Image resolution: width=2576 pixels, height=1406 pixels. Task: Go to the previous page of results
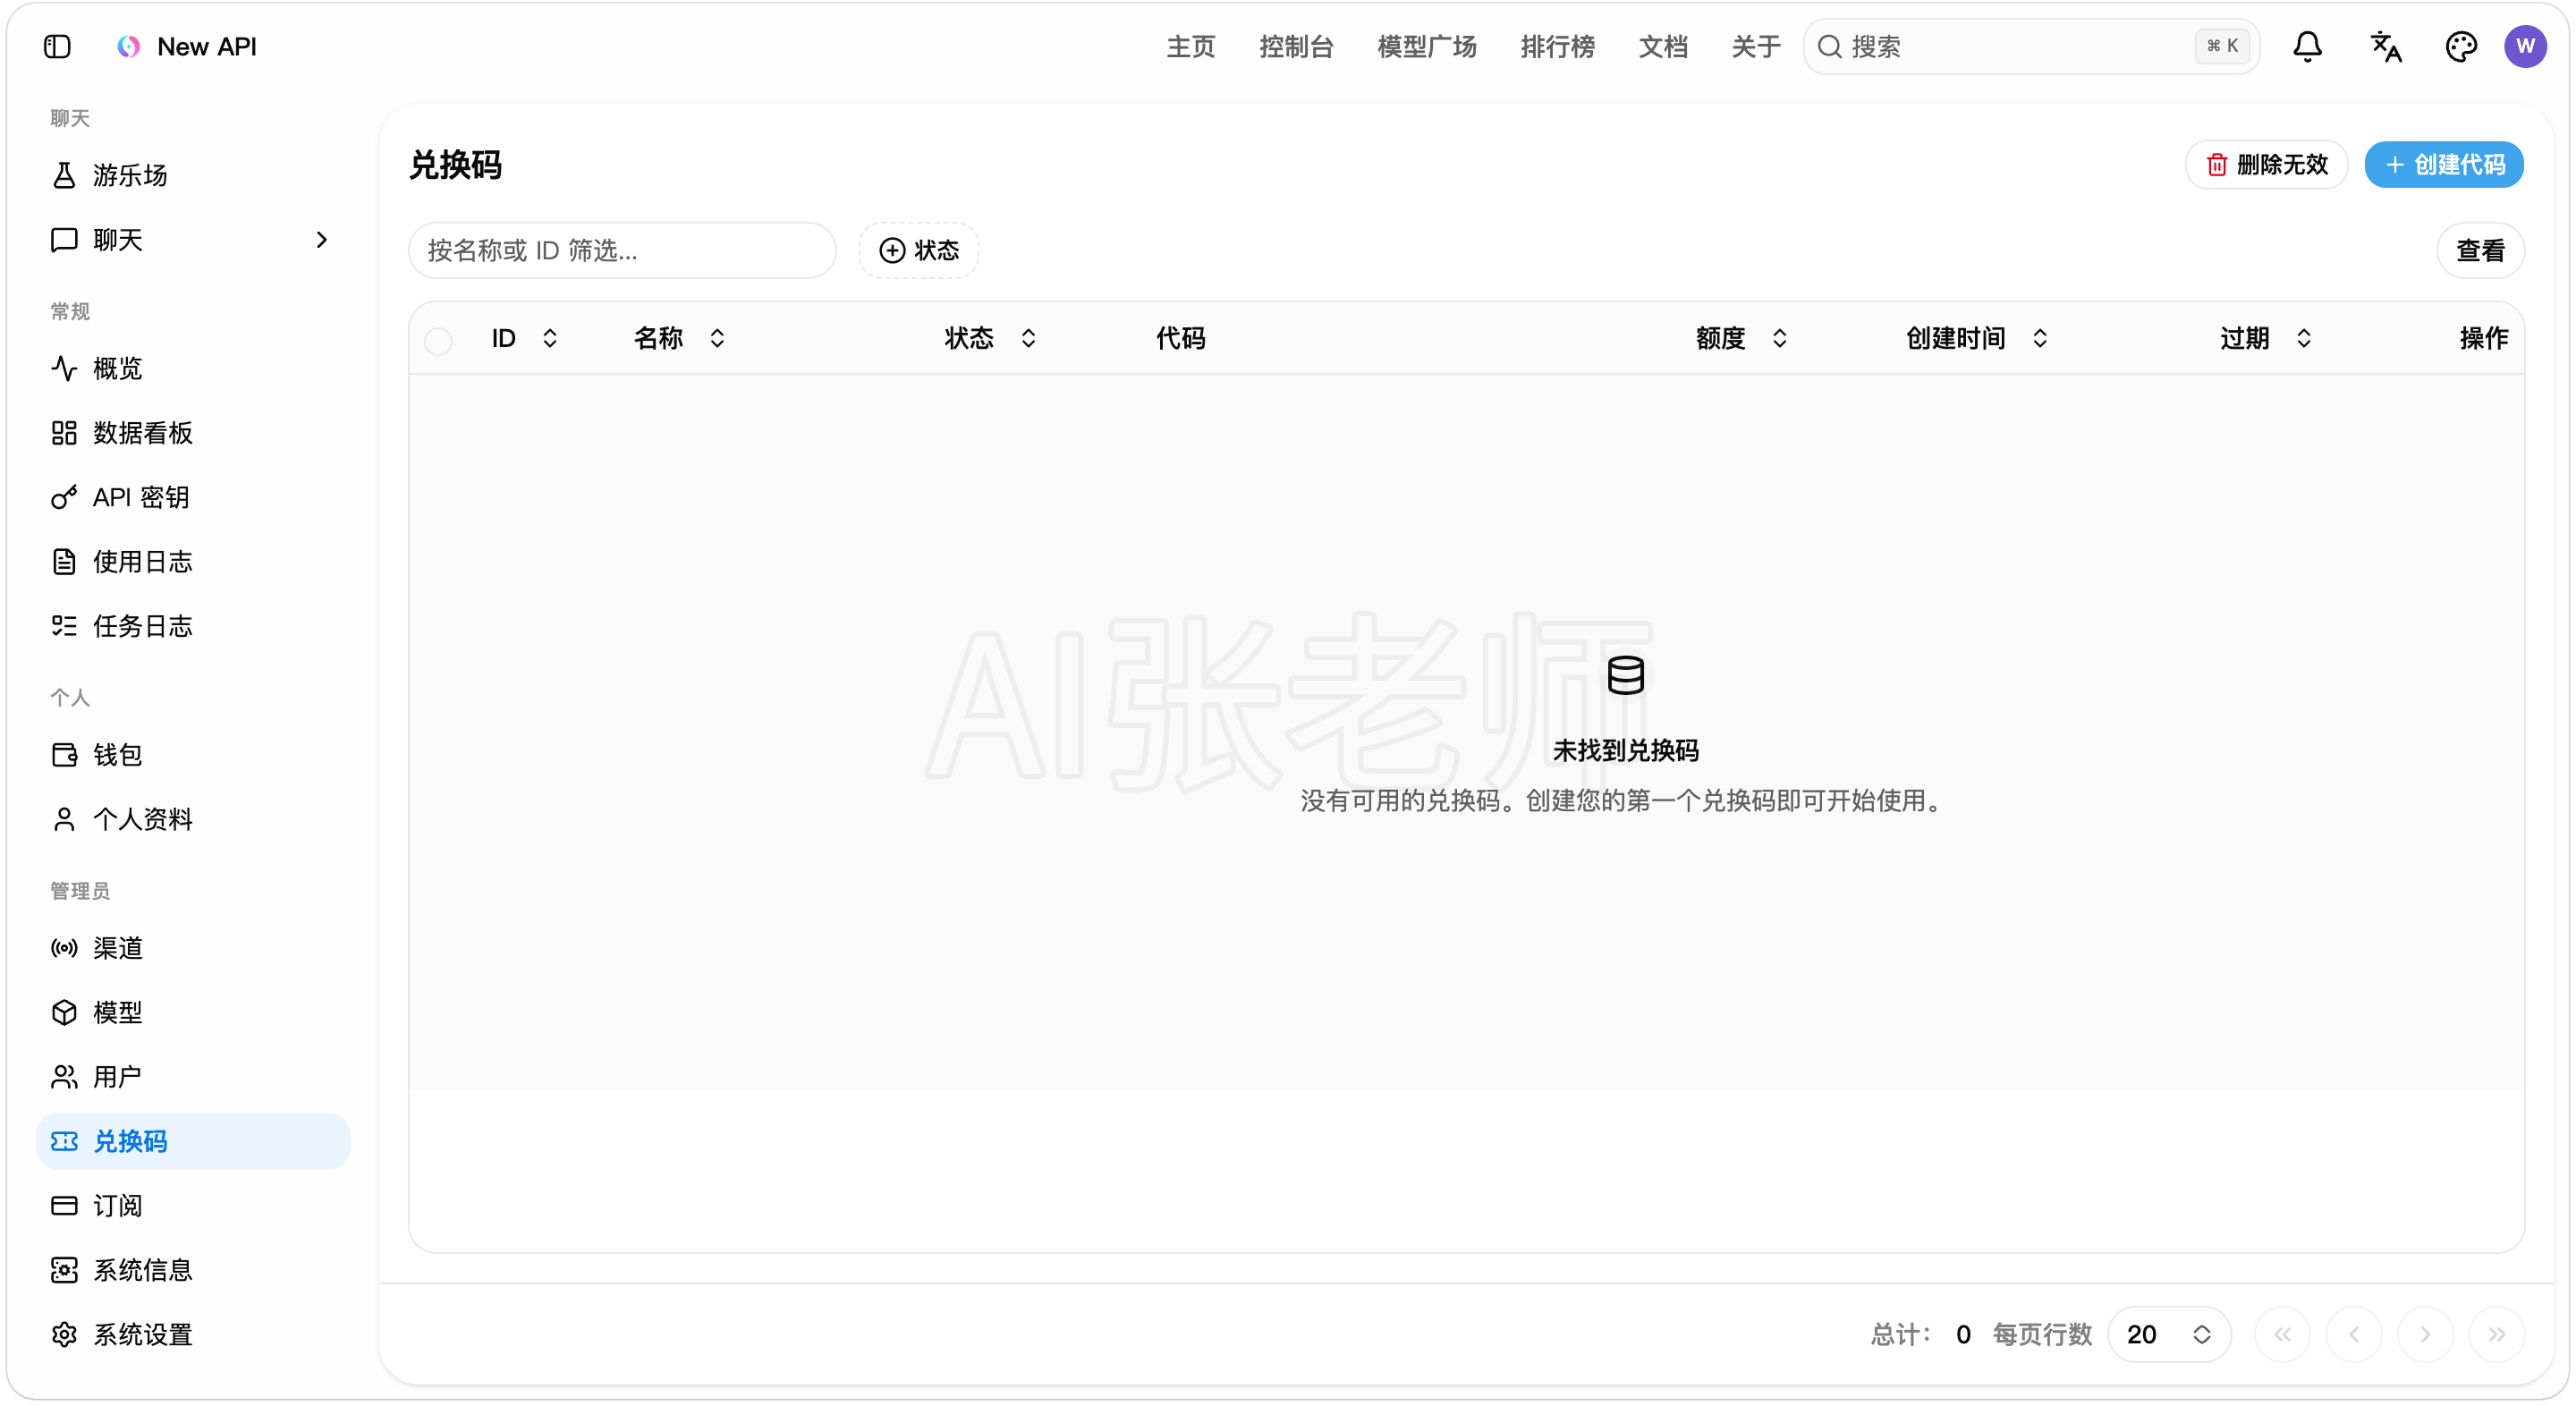(2354, 1334)
